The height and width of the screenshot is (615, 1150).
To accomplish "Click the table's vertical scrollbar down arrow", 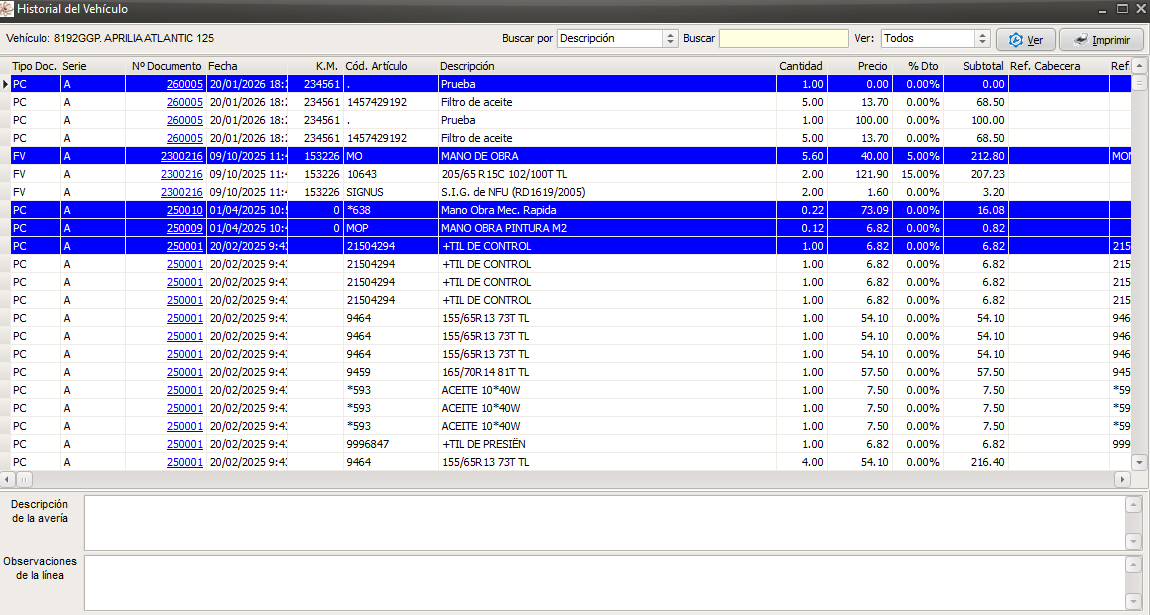I will [1139, 463].
